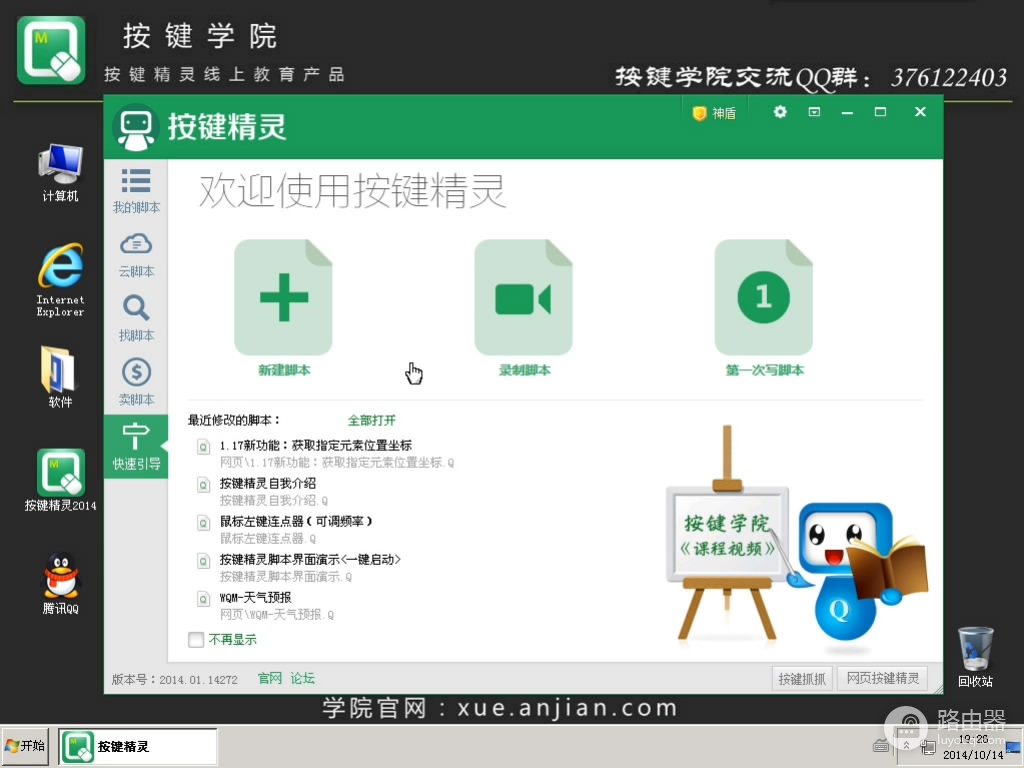
Task: Click the 按键精灵 robot logo in header
Action: click(136, 127)
